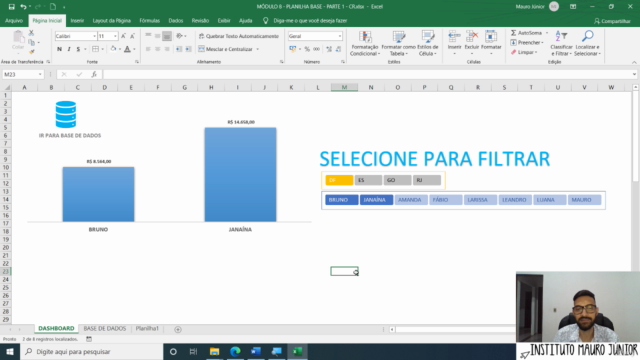Viewport: 640px width, 360px height.
Task: Open Formatação Condicional
Action: coord(365,43)
